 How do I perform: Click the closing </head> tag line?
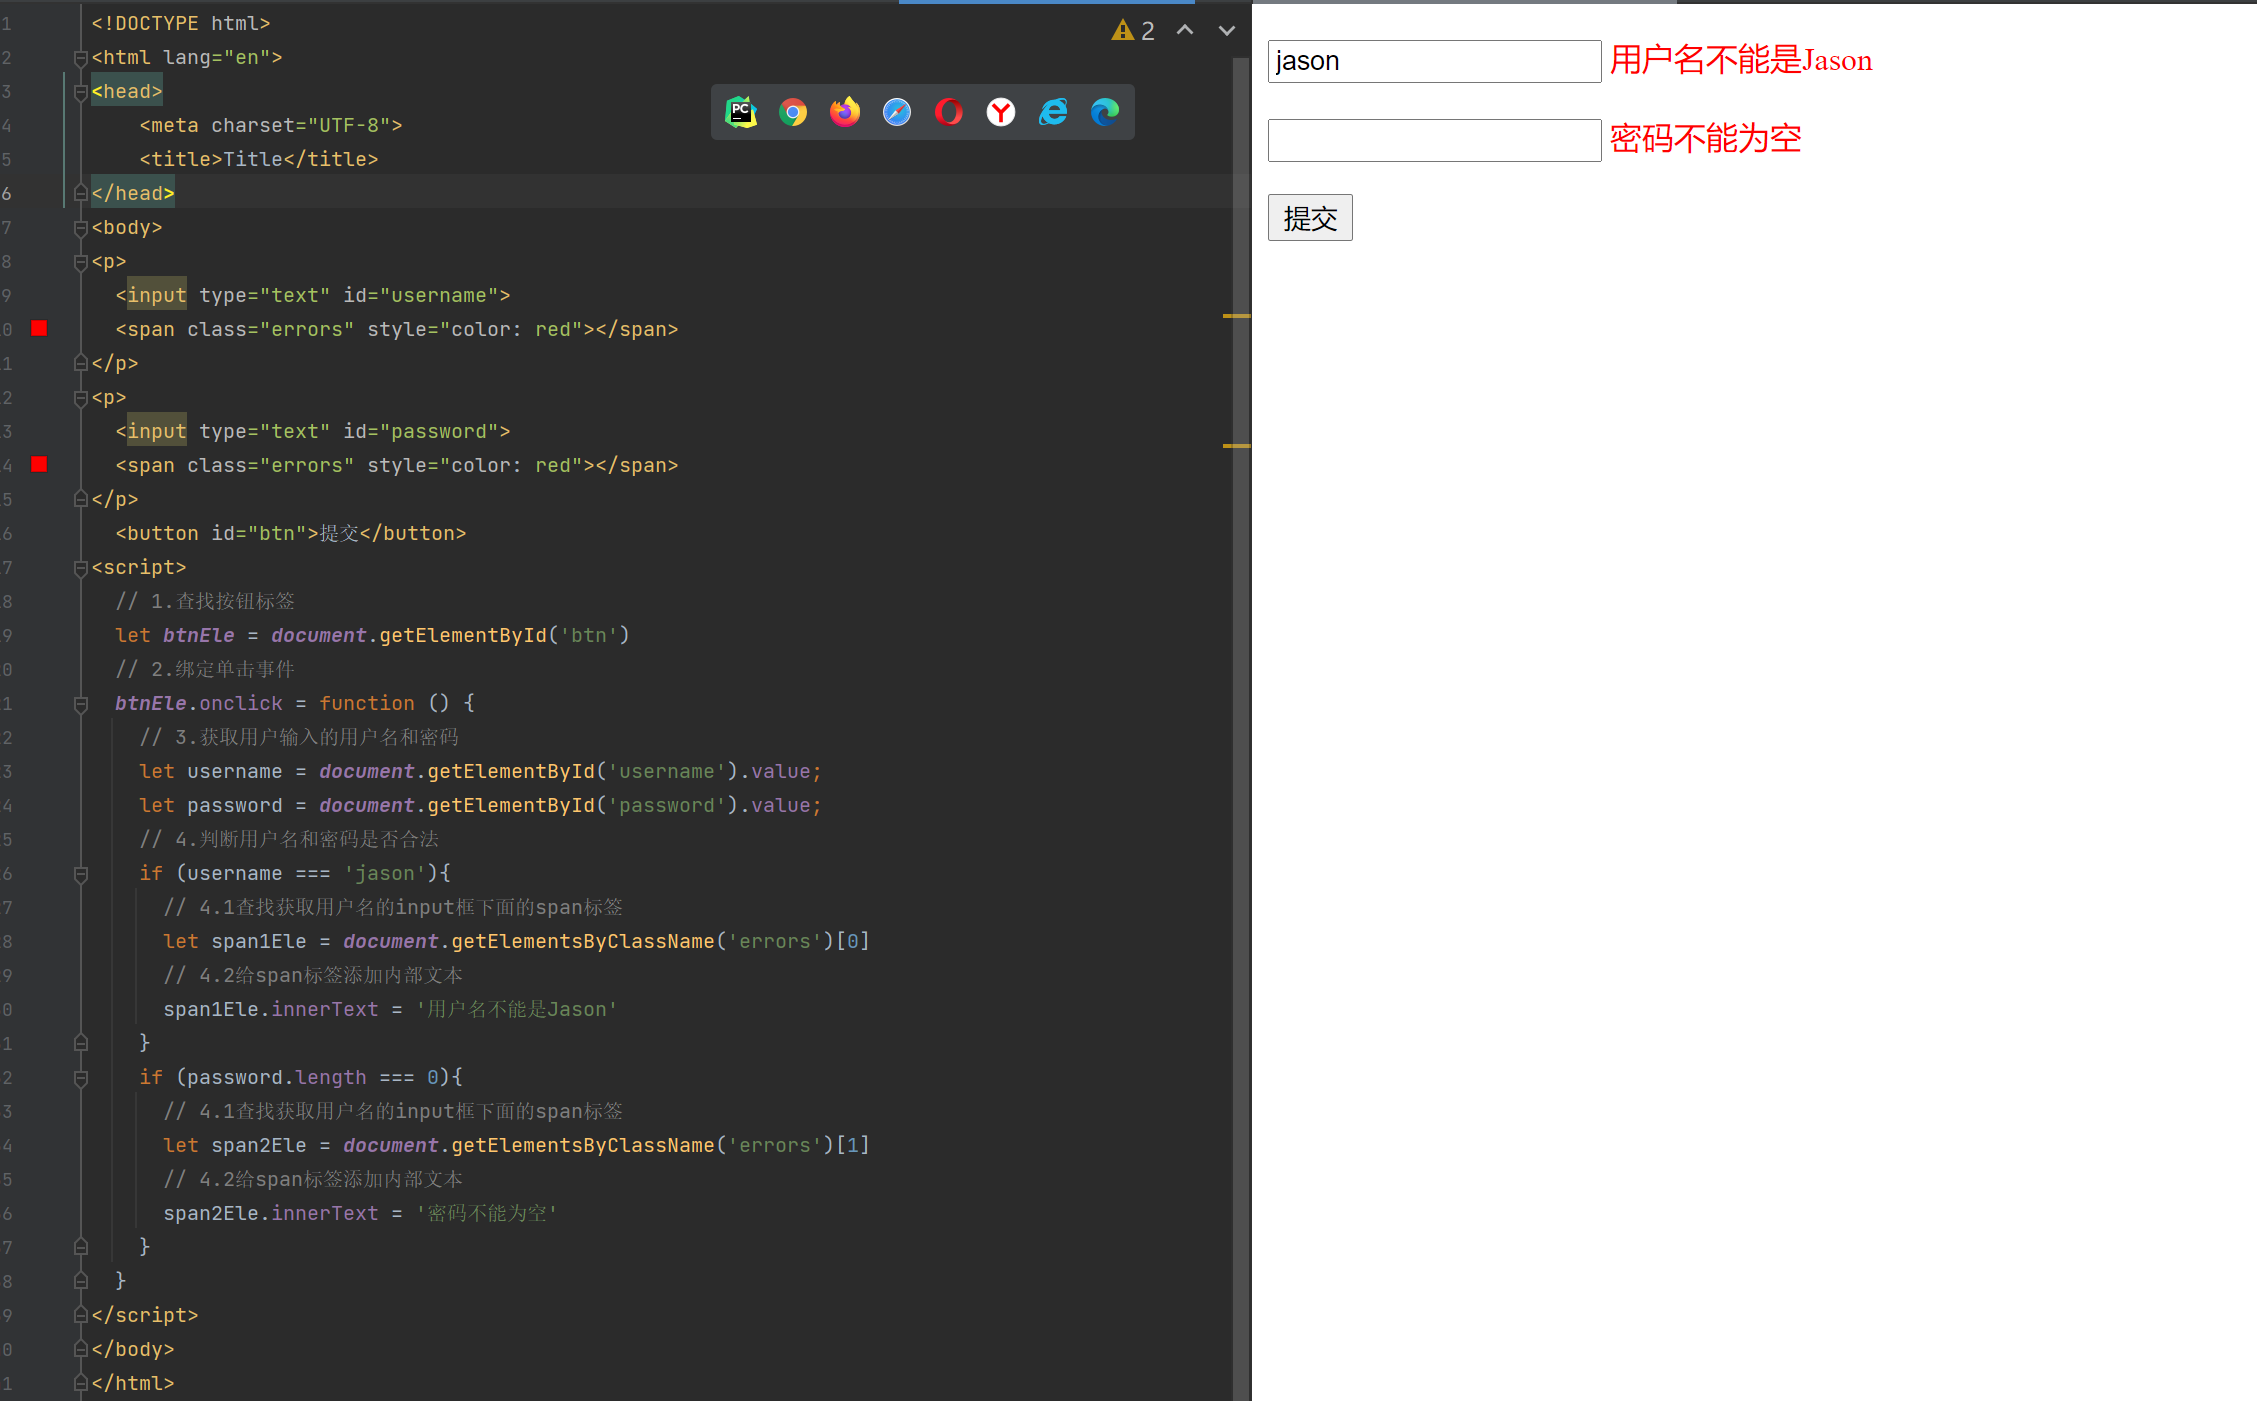(x=133, y=193)
